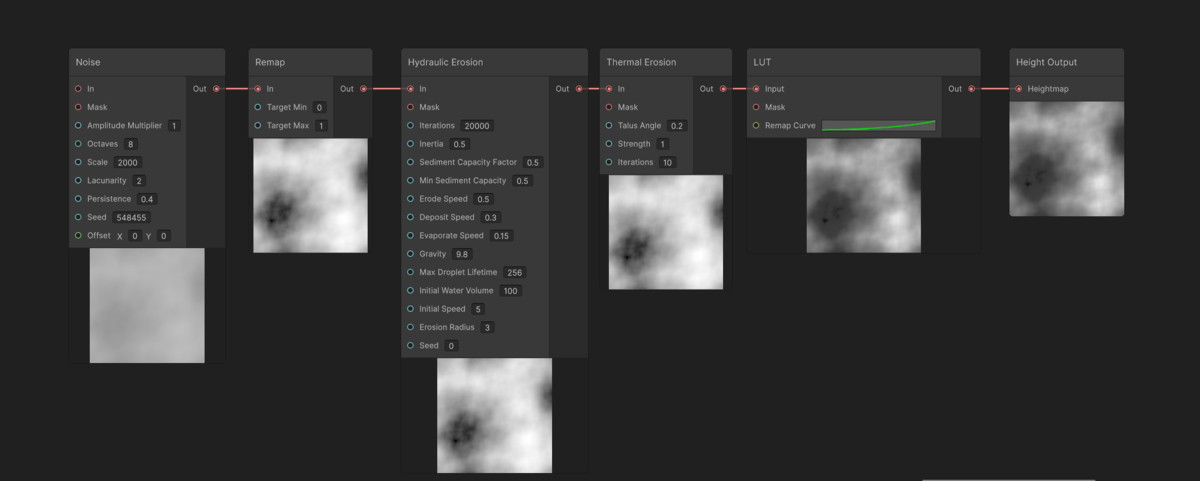Click Hydraulic Erosion Out port

point(579,89)
